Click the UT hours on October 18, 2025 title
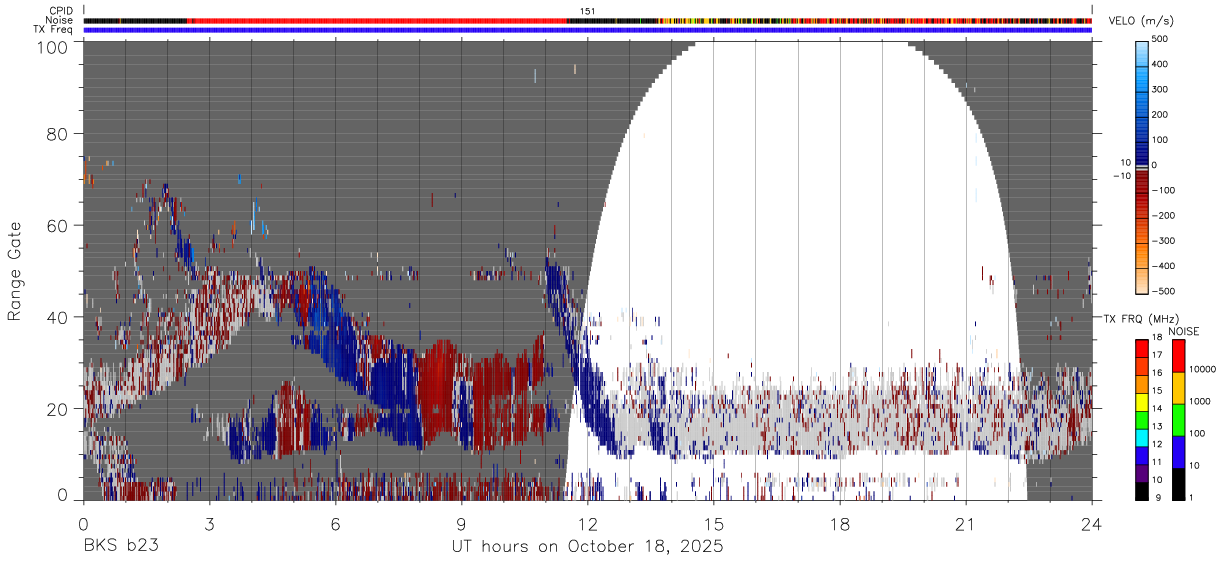 (x=587, y=547)
